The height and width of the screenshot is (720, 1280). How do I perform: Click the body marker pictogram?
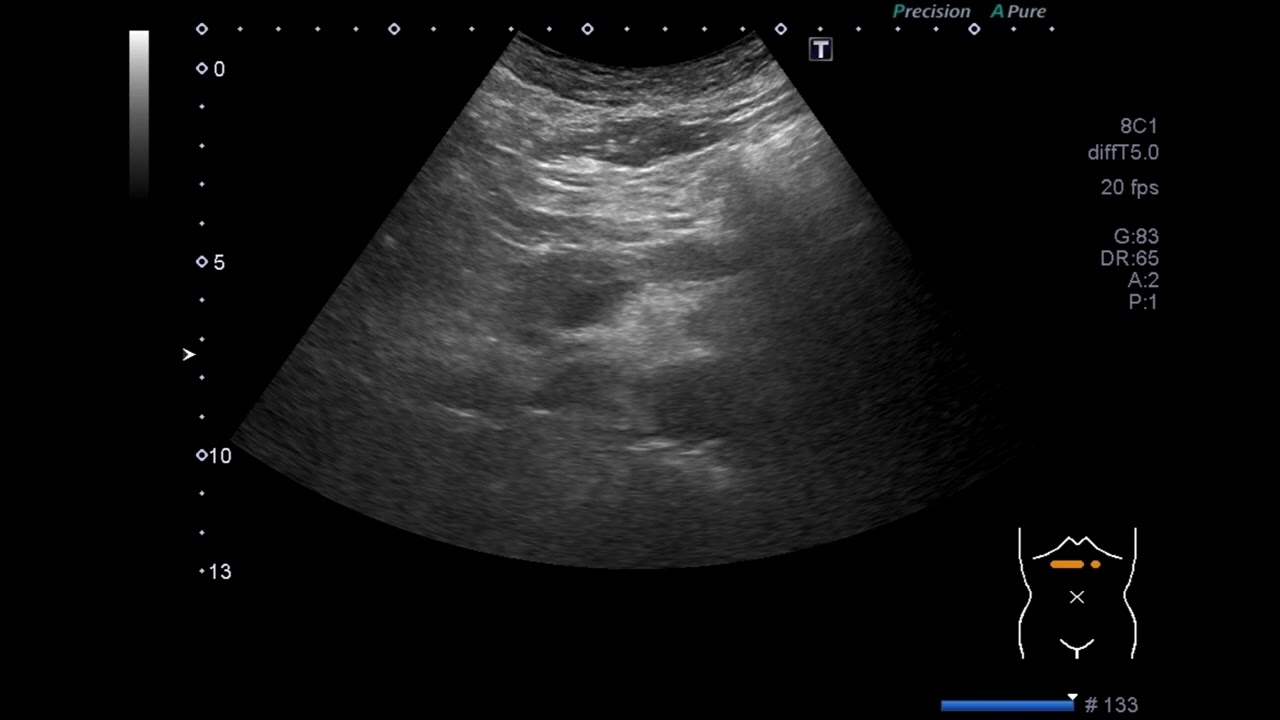(1077, 593)
